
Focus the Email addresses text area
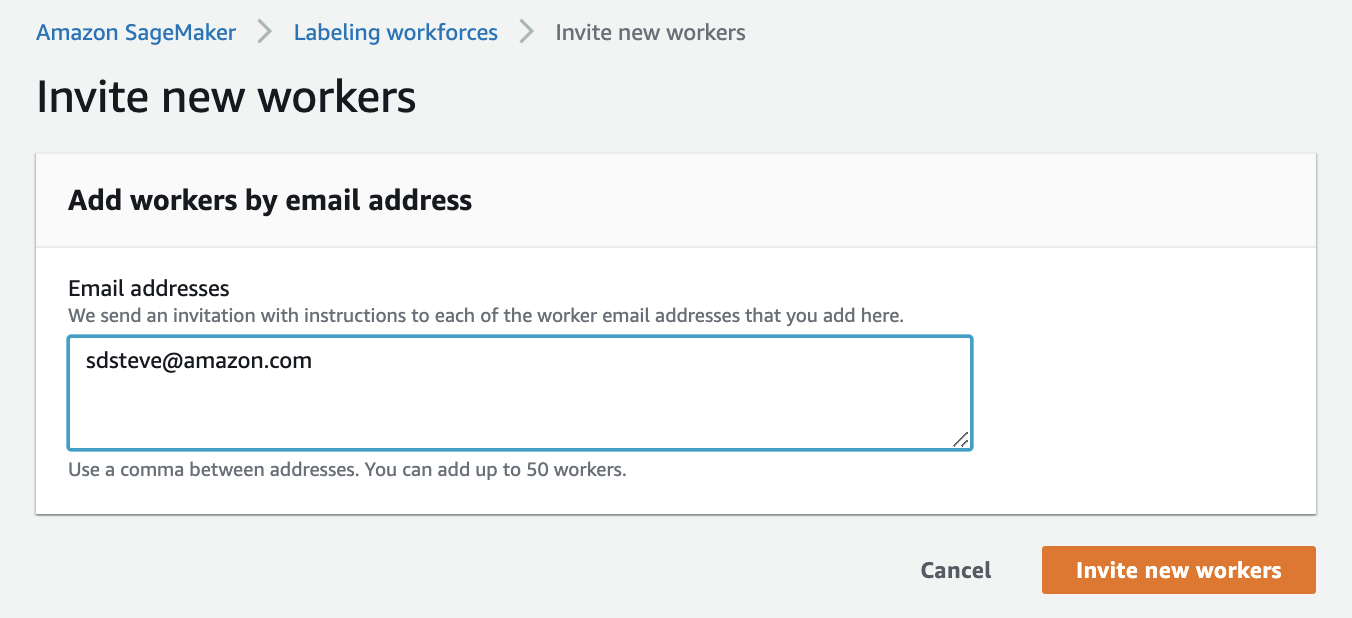click(x=520, y=393)
